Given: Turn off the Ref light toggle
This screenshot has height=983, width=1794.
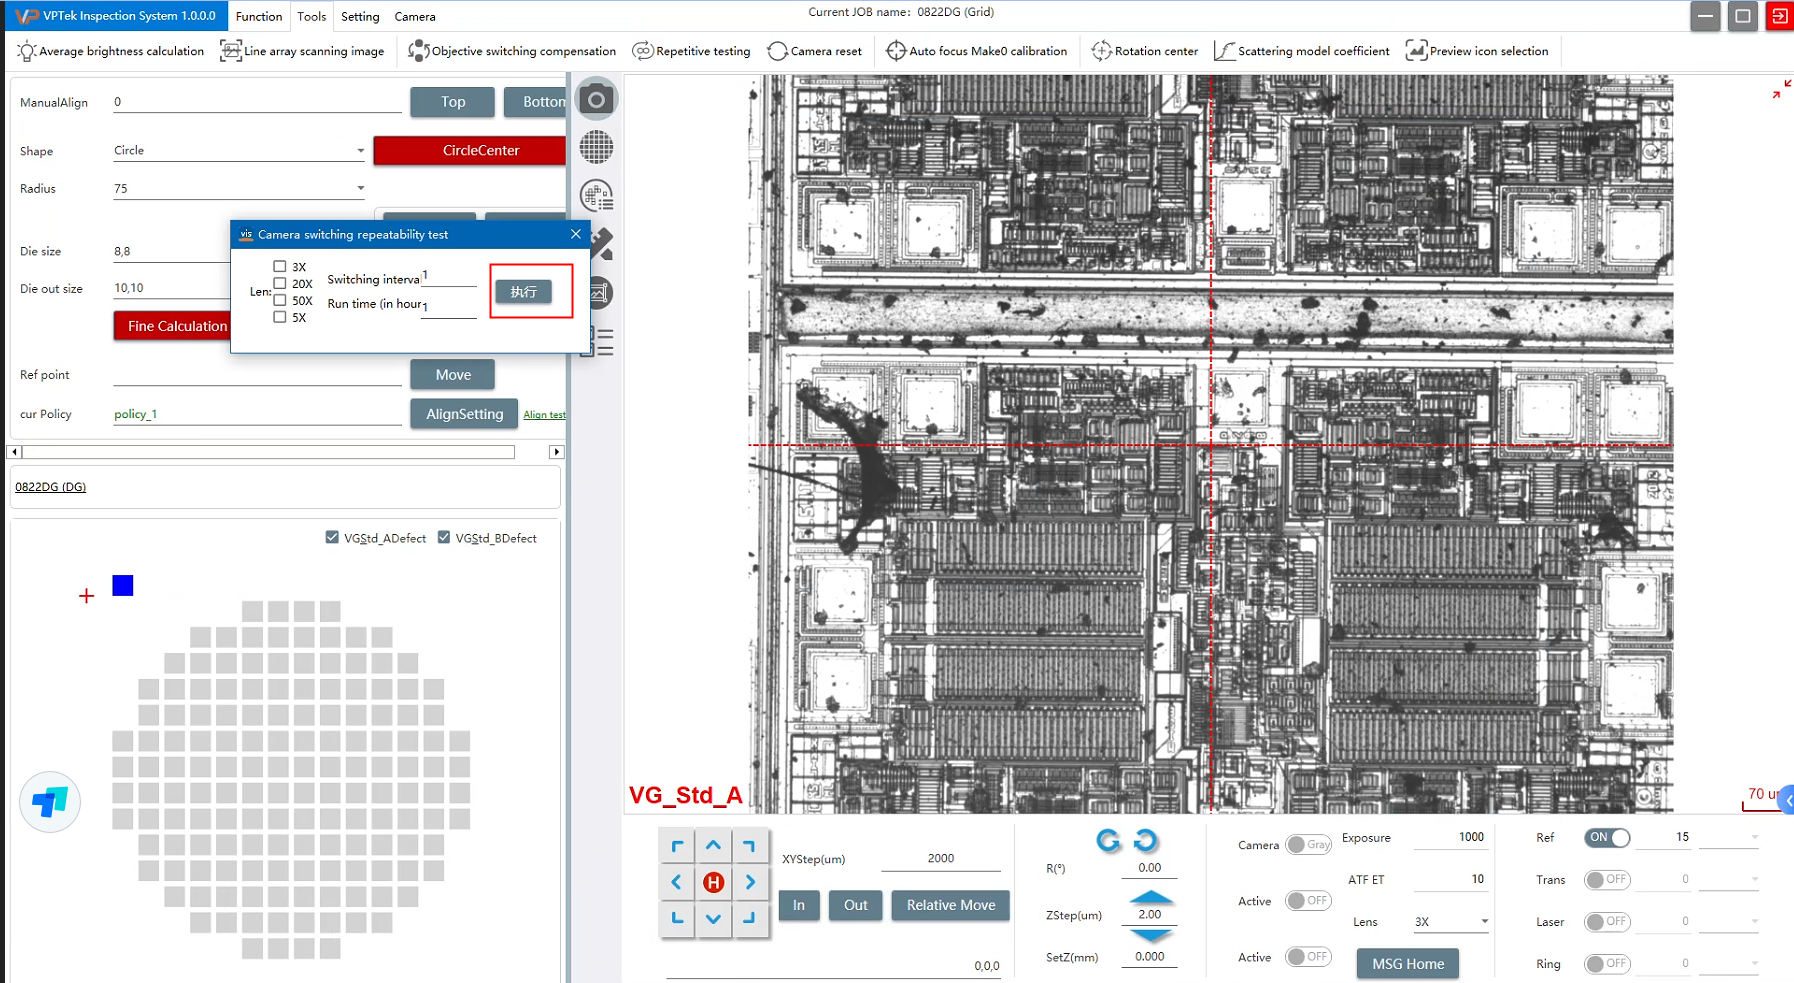Looking at the screenshot, I should [x=1607, y=838].
